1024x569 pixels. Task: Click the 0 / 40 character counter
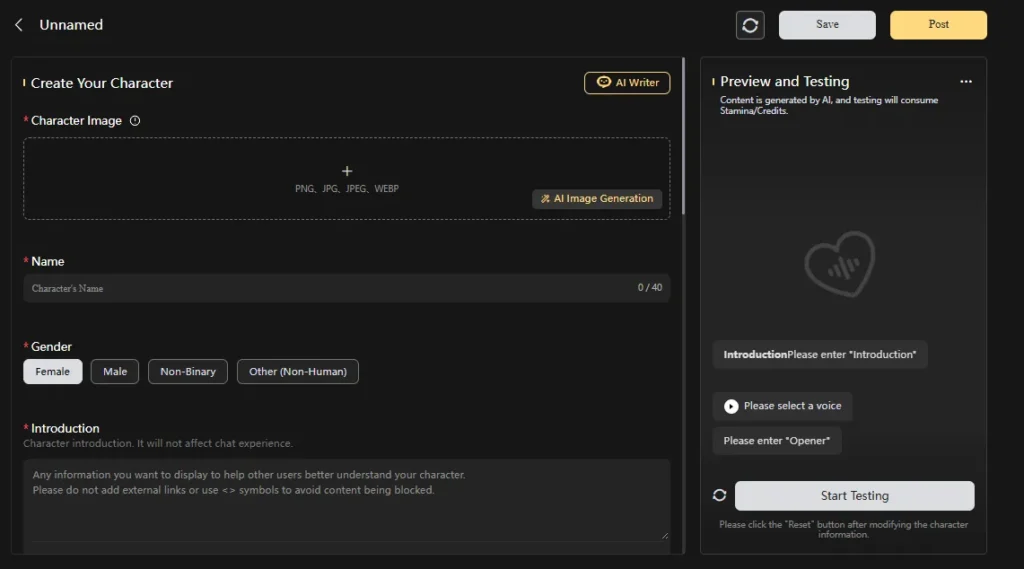tap(650, 287)
